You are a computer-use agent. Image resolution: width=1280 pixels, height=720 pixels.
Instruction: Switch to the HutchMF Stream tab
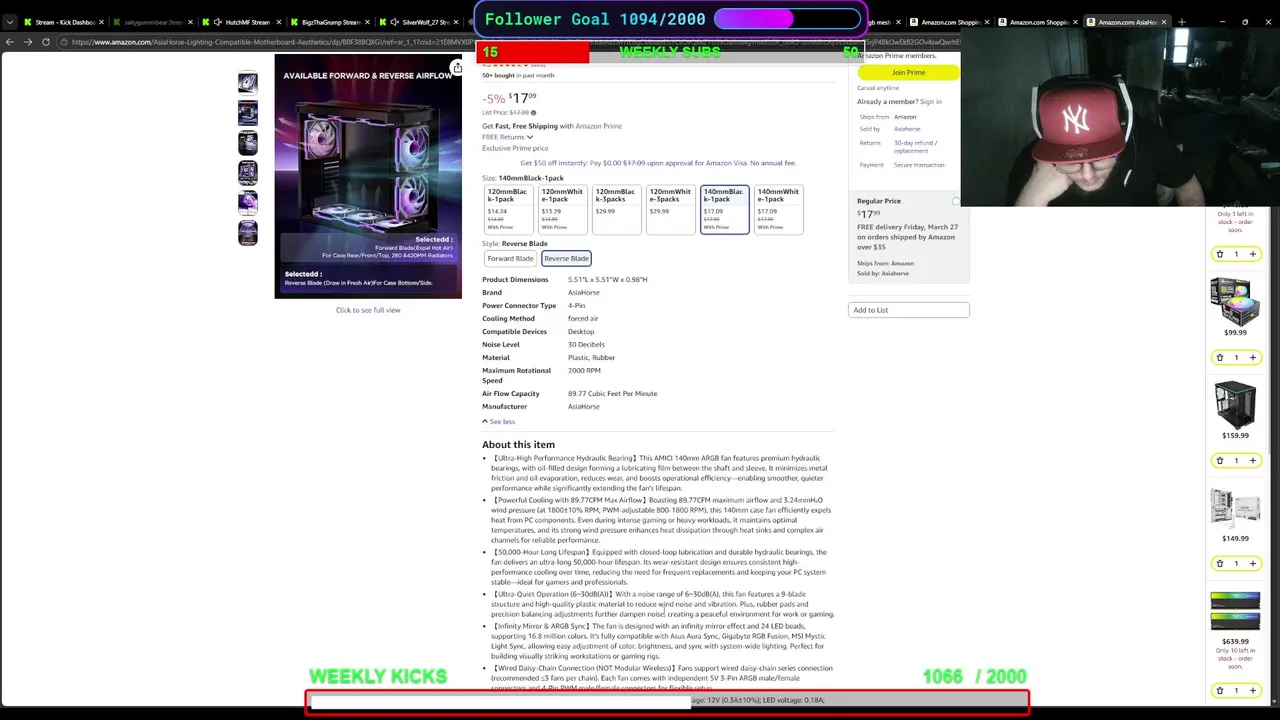point(241,22)
